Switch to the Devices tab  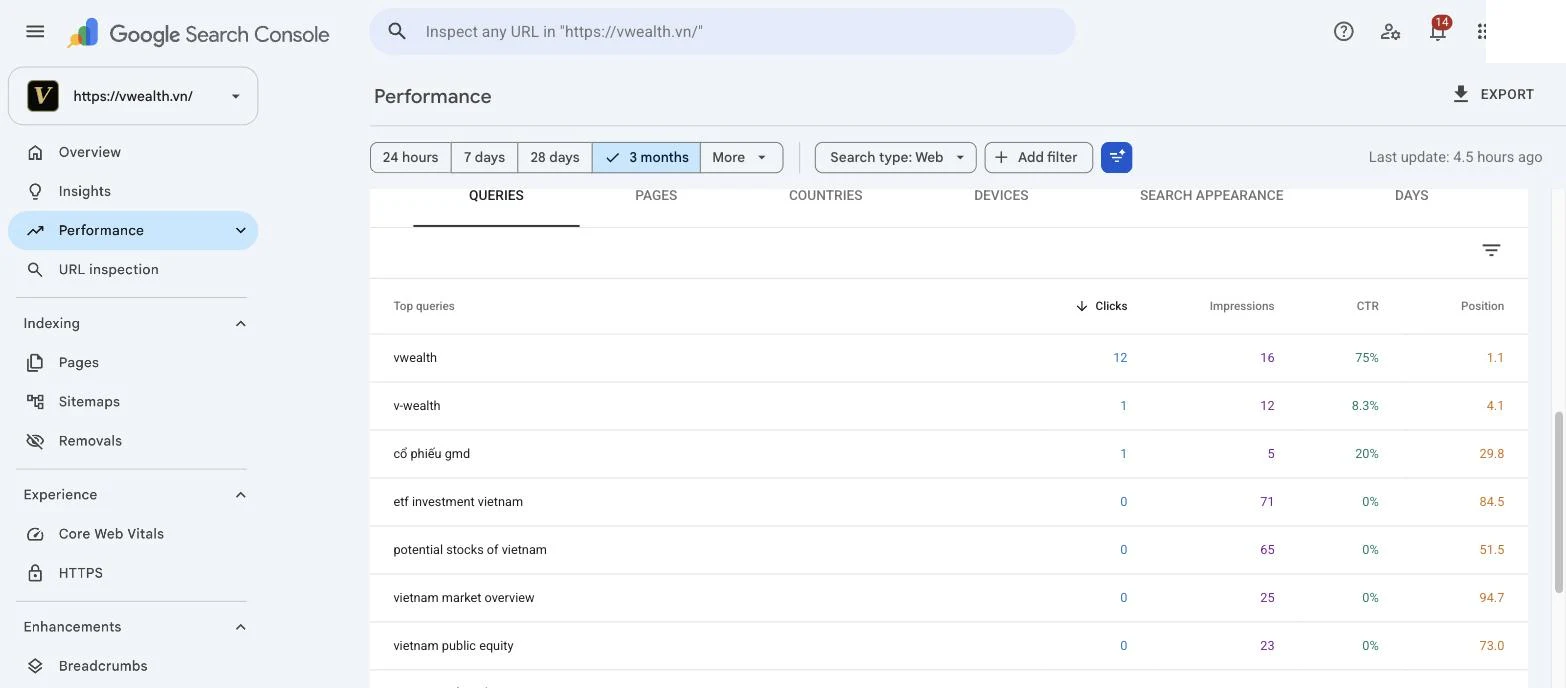[1001, 196]
